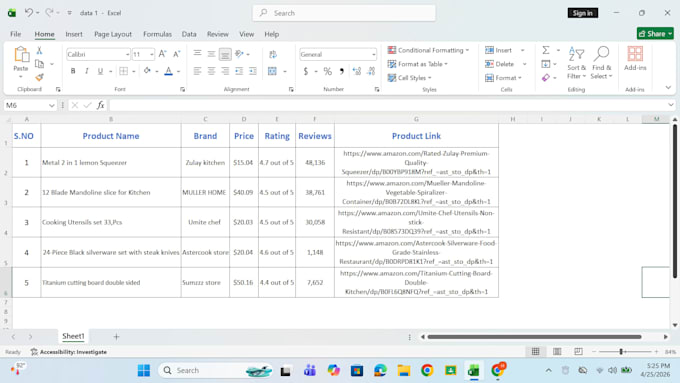Add a new sheet with plus

pos(116,337)
